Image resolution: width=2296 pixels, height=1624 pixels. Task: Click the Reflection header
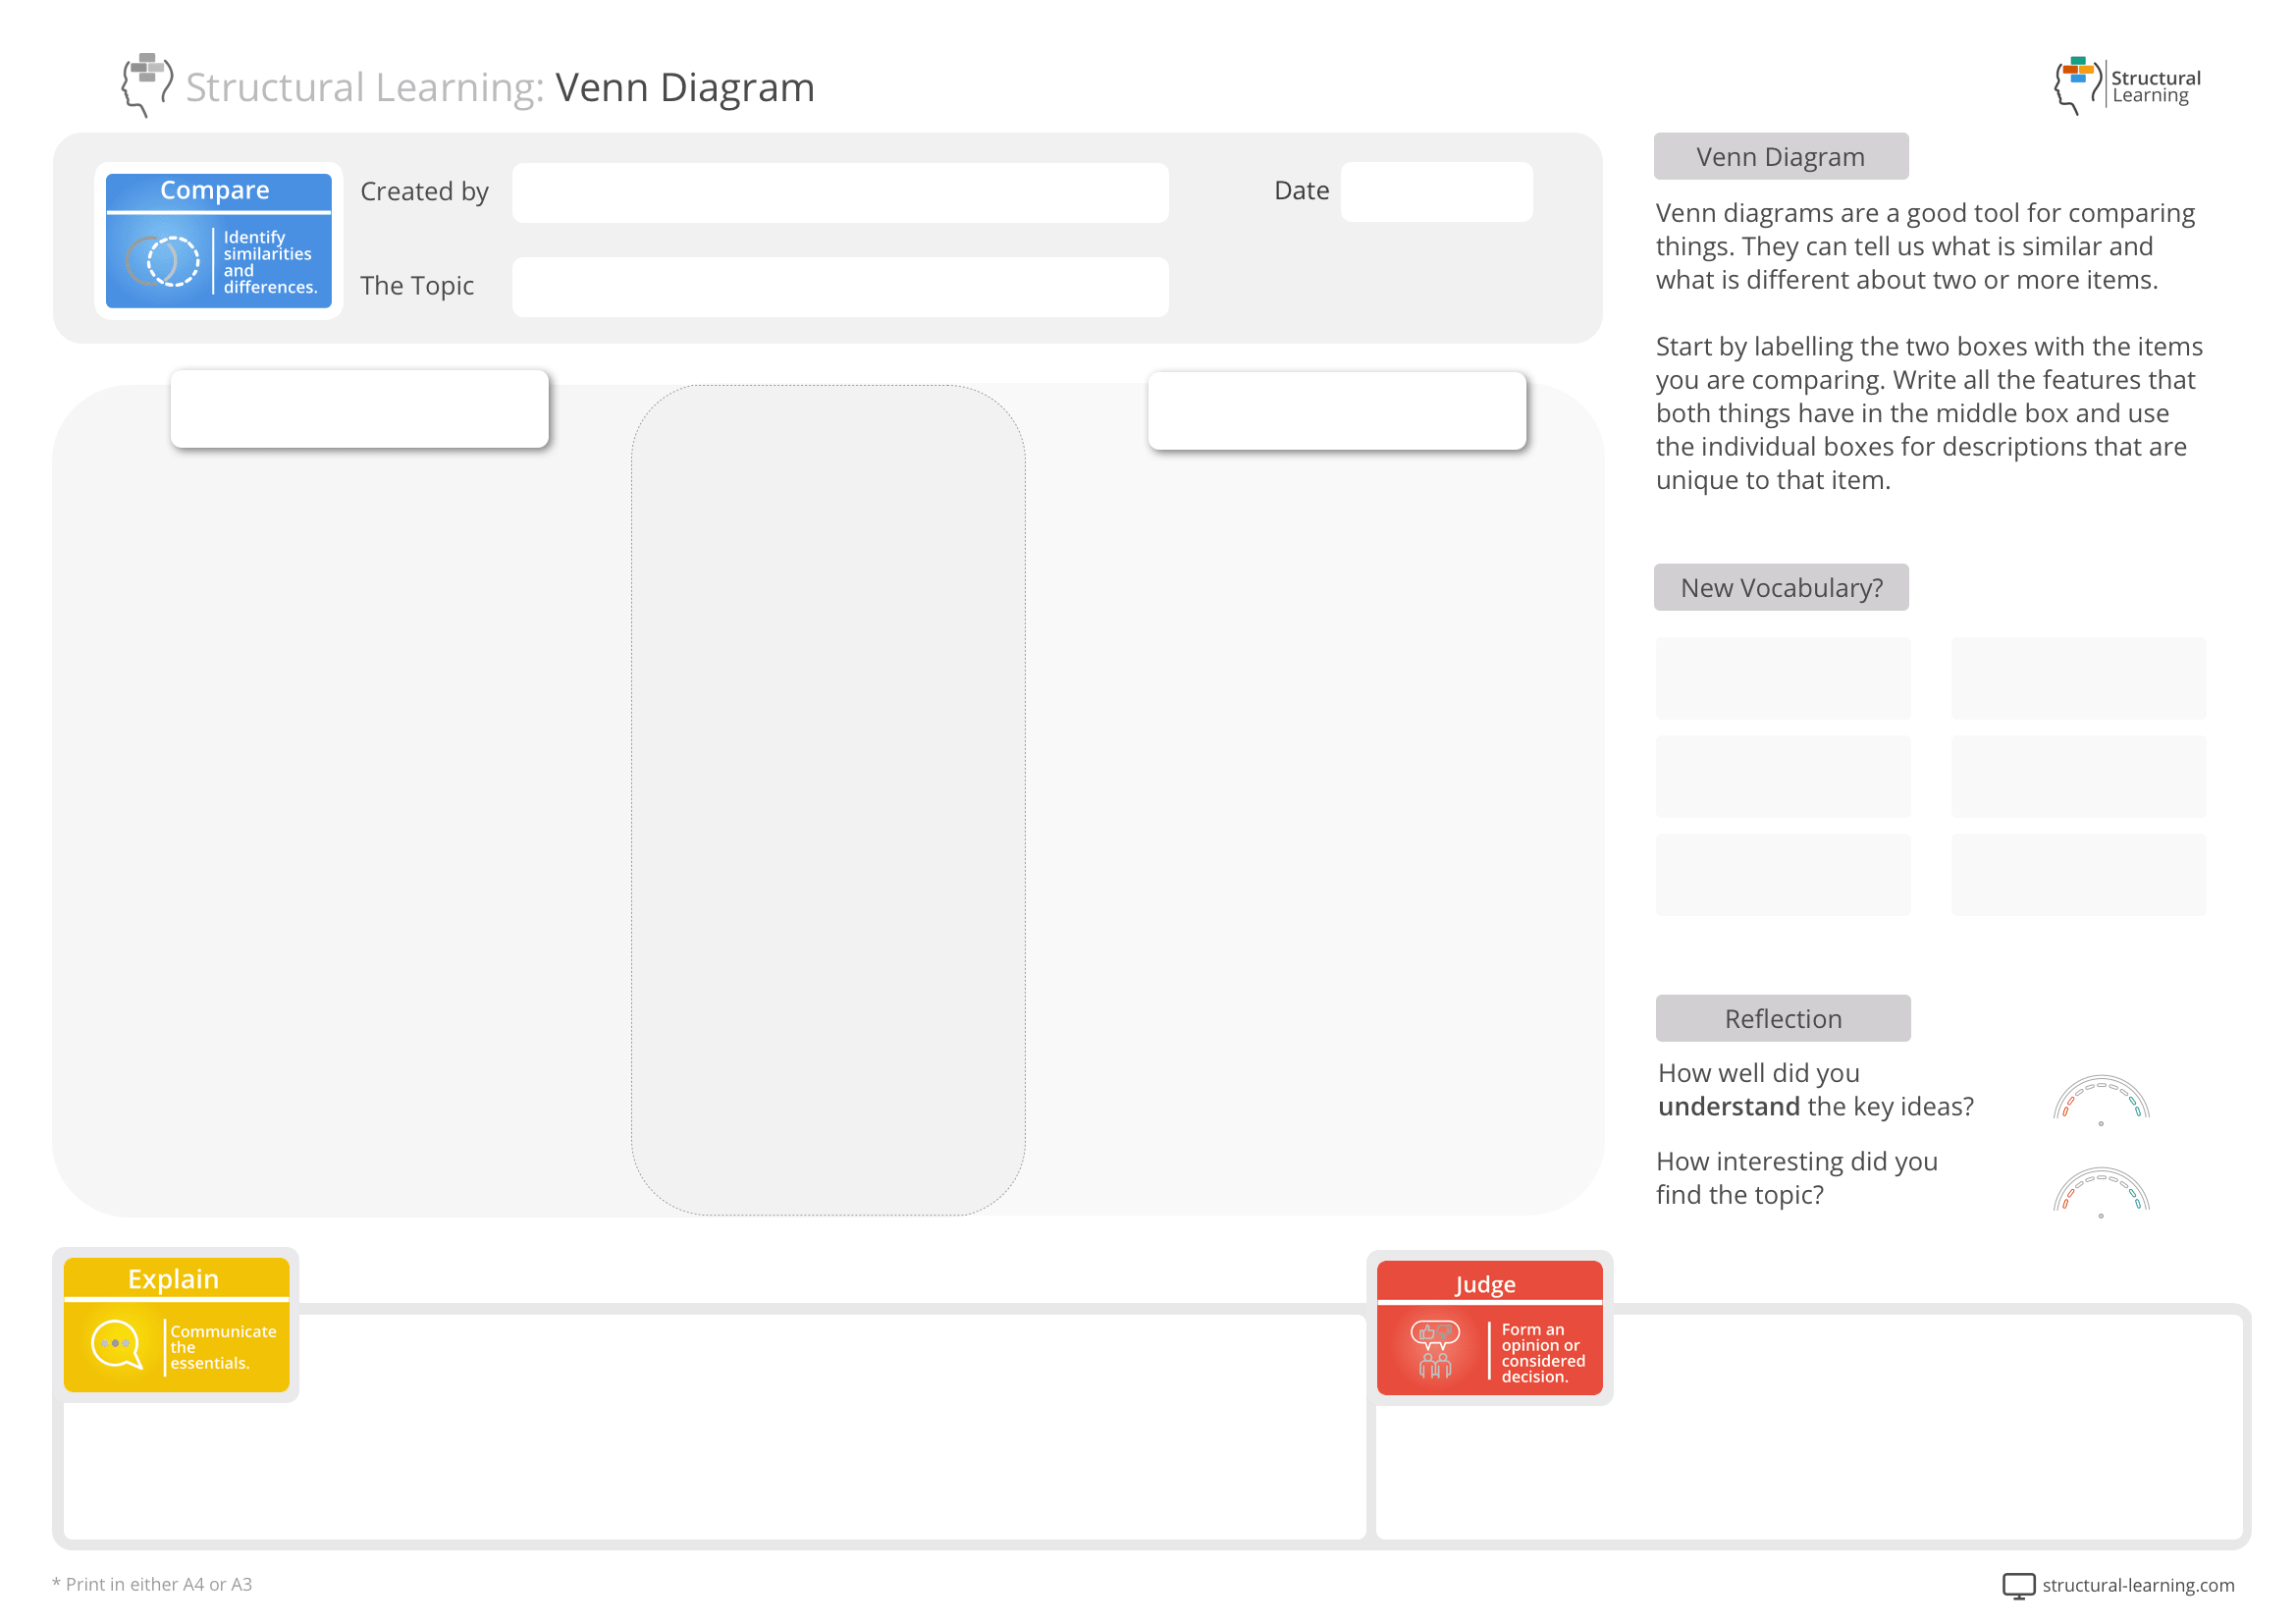point(1782,1017)
